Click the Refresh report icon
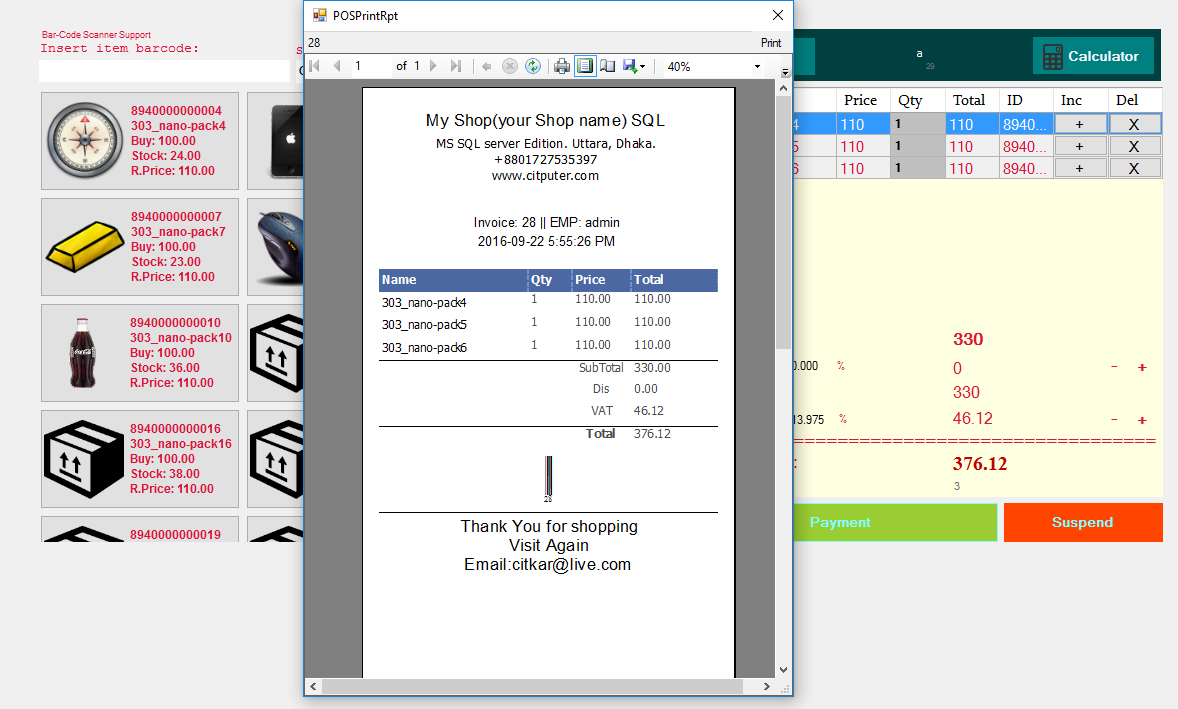1178x709 pixels. point(534,67)
